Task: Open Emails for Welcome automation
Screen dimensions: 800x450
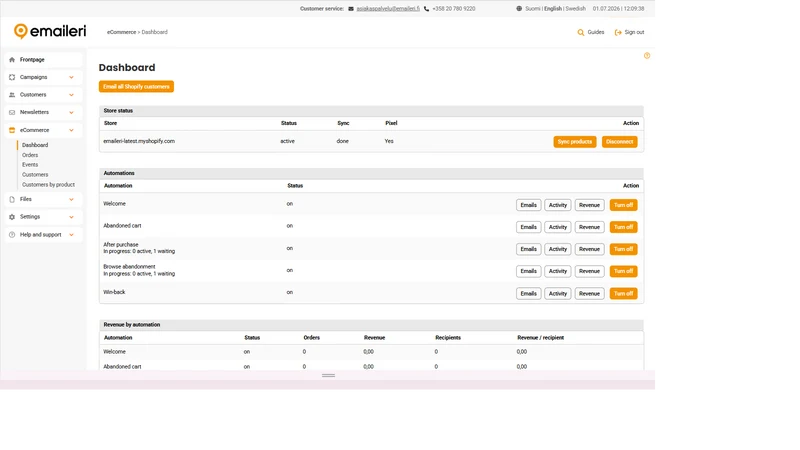Action: tap(528, 205)
